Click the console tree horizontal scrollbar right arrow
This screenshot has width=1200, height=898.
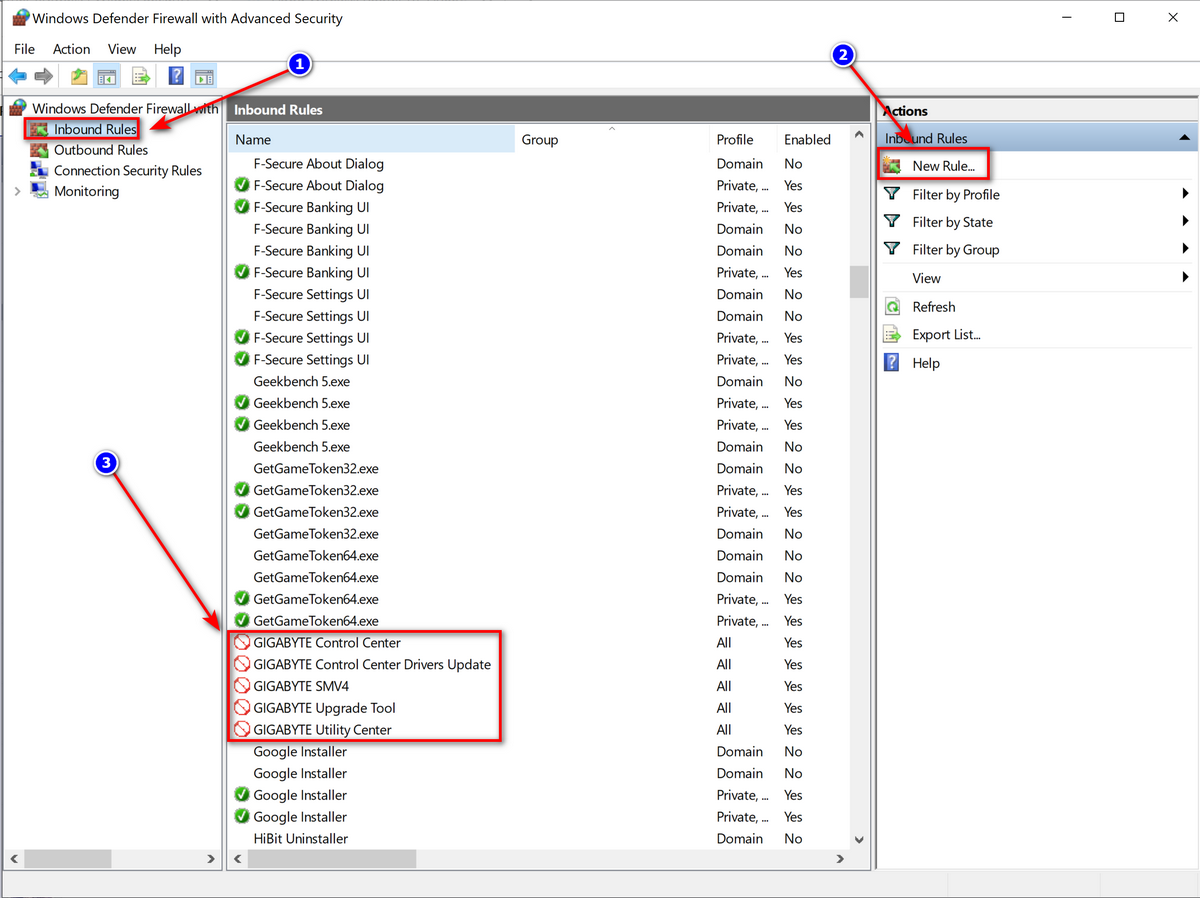[x=211, y=859]
